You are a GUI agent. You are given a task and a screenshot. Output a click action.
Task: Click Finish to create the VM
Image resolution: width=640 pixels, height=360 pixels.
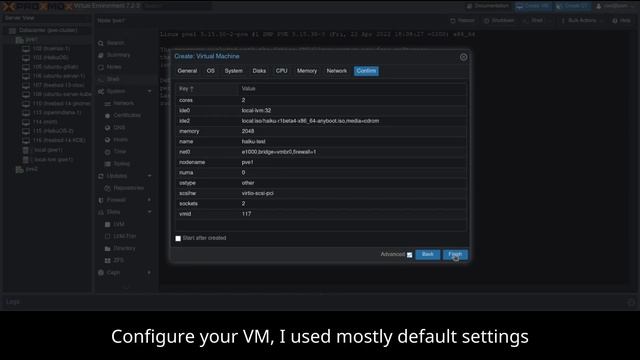(455, 254)
